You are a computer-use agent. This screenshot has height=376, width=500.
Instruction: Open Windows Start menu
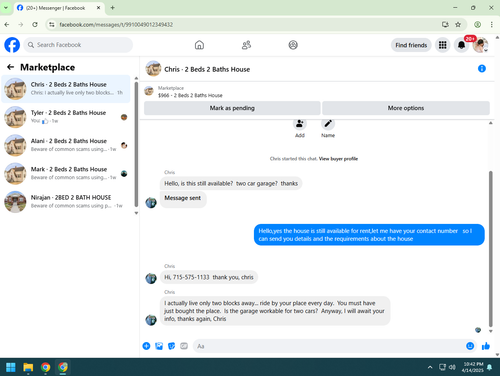pyautogui.click(x=11, y=367)
